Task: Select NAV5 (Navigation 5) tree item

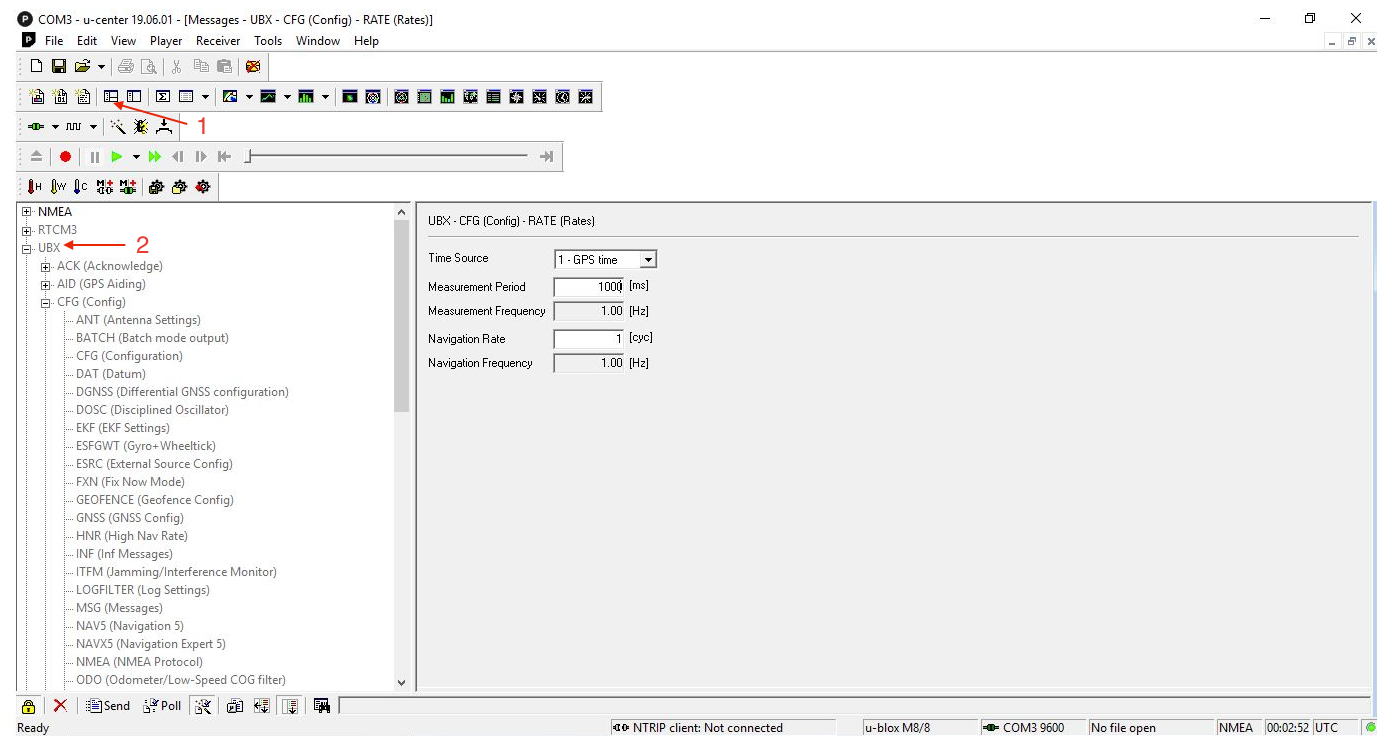Action: 130,626
